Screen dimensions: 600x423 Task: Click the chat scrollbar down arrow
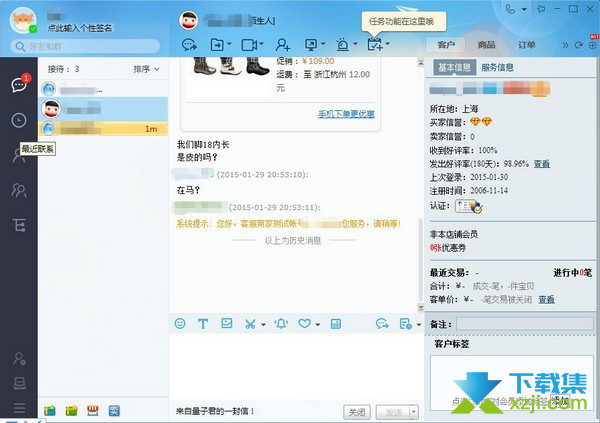click(x=421, y=307)
